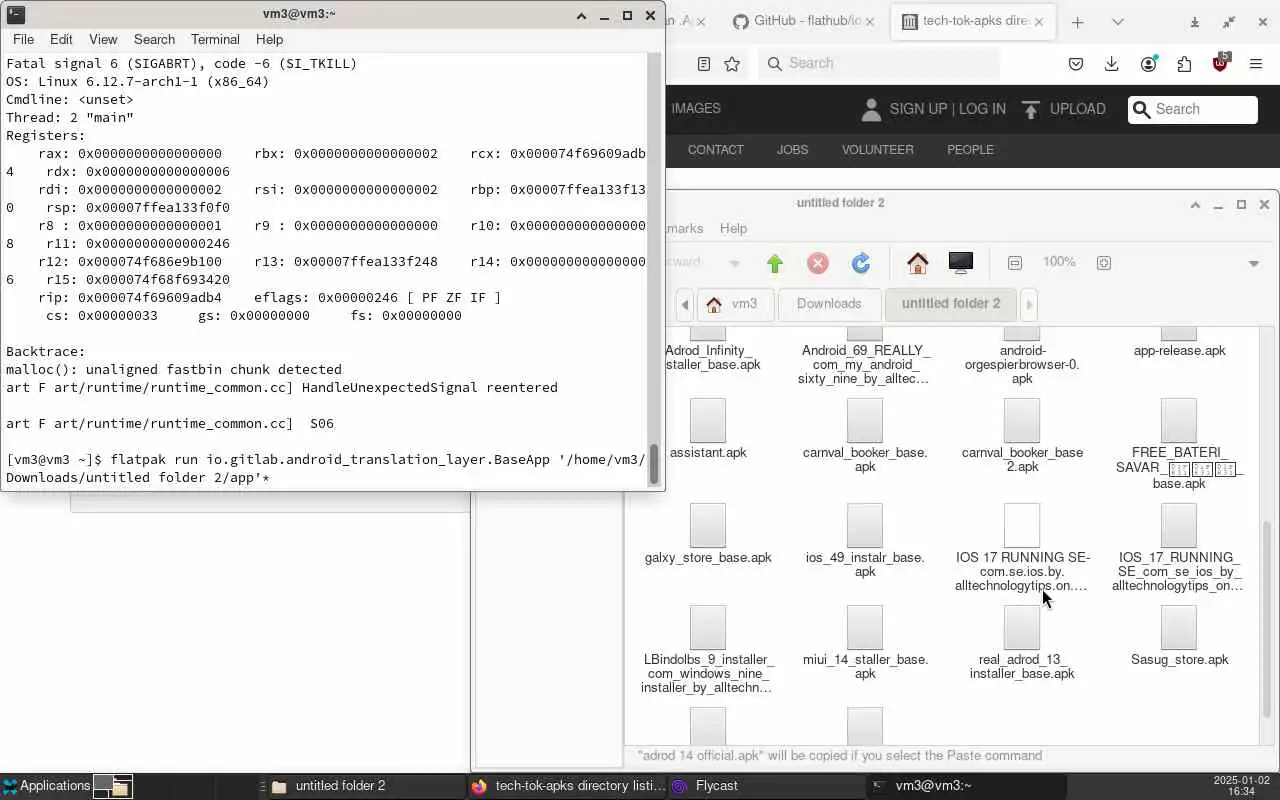Expand the file manager toolbar overflow arrow
Image resolution: width=1280 pixels, height=800 pixels.
click(x=1254, y=264)
